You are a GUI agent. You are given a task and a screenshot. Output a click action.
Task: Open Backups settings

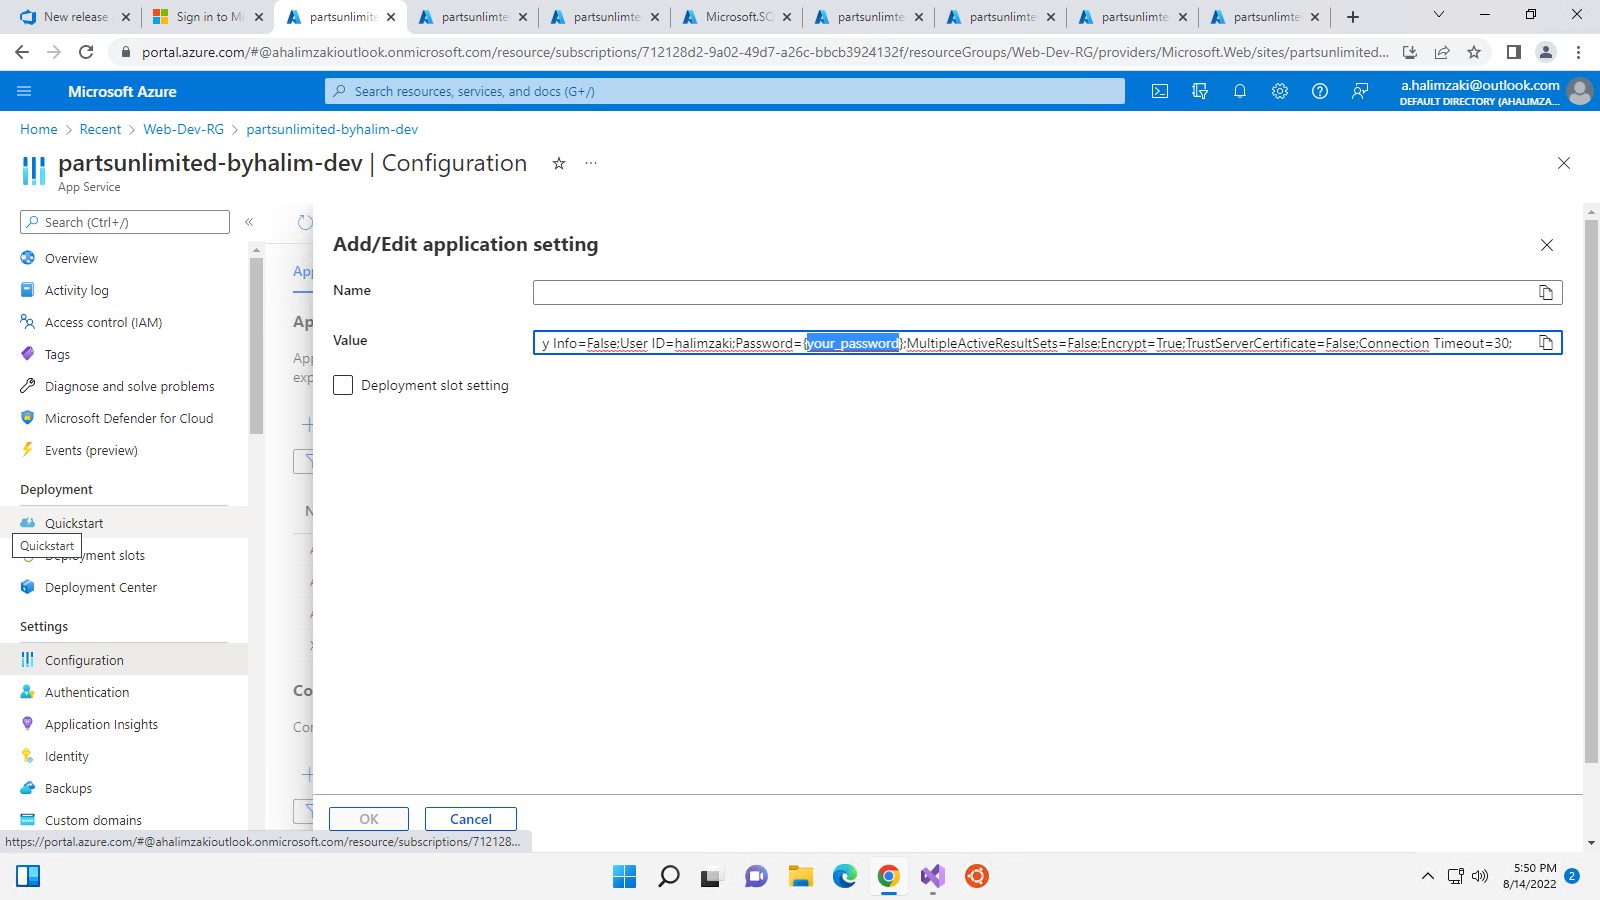pyautogui.click(x=68, y=788)
